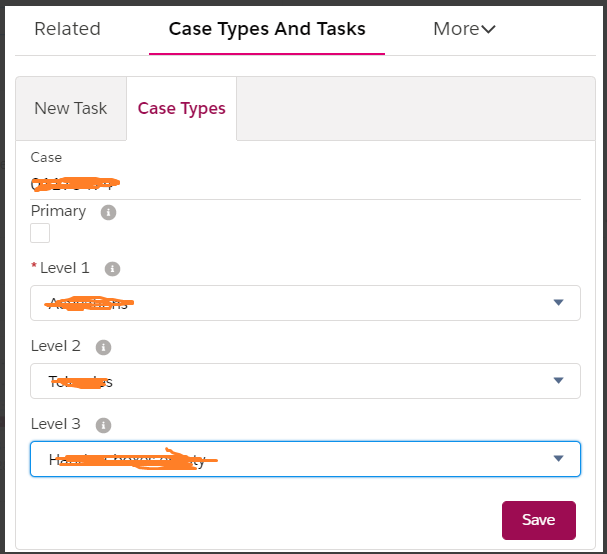Show help info for Level 2
This screenshot has height=554, width=607.
click(103, 347)
